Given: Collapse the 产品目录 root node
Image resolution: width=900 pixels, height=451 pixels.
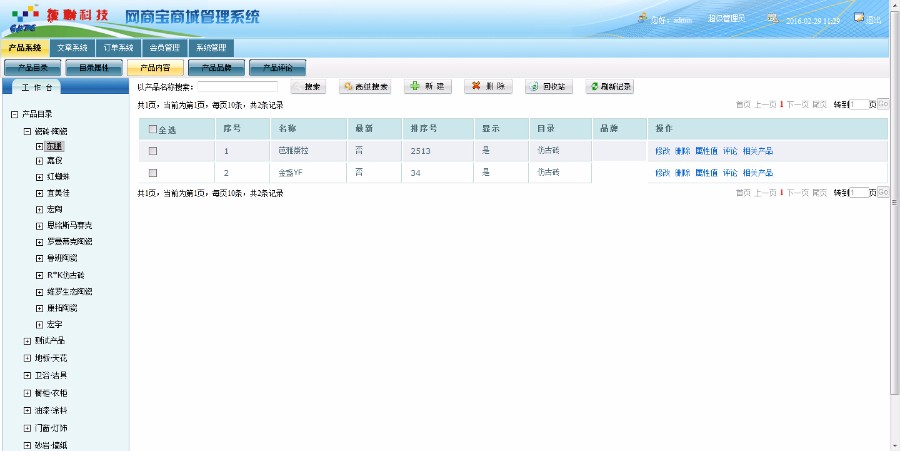Looking at the screenshot, I should pos(14,114).
